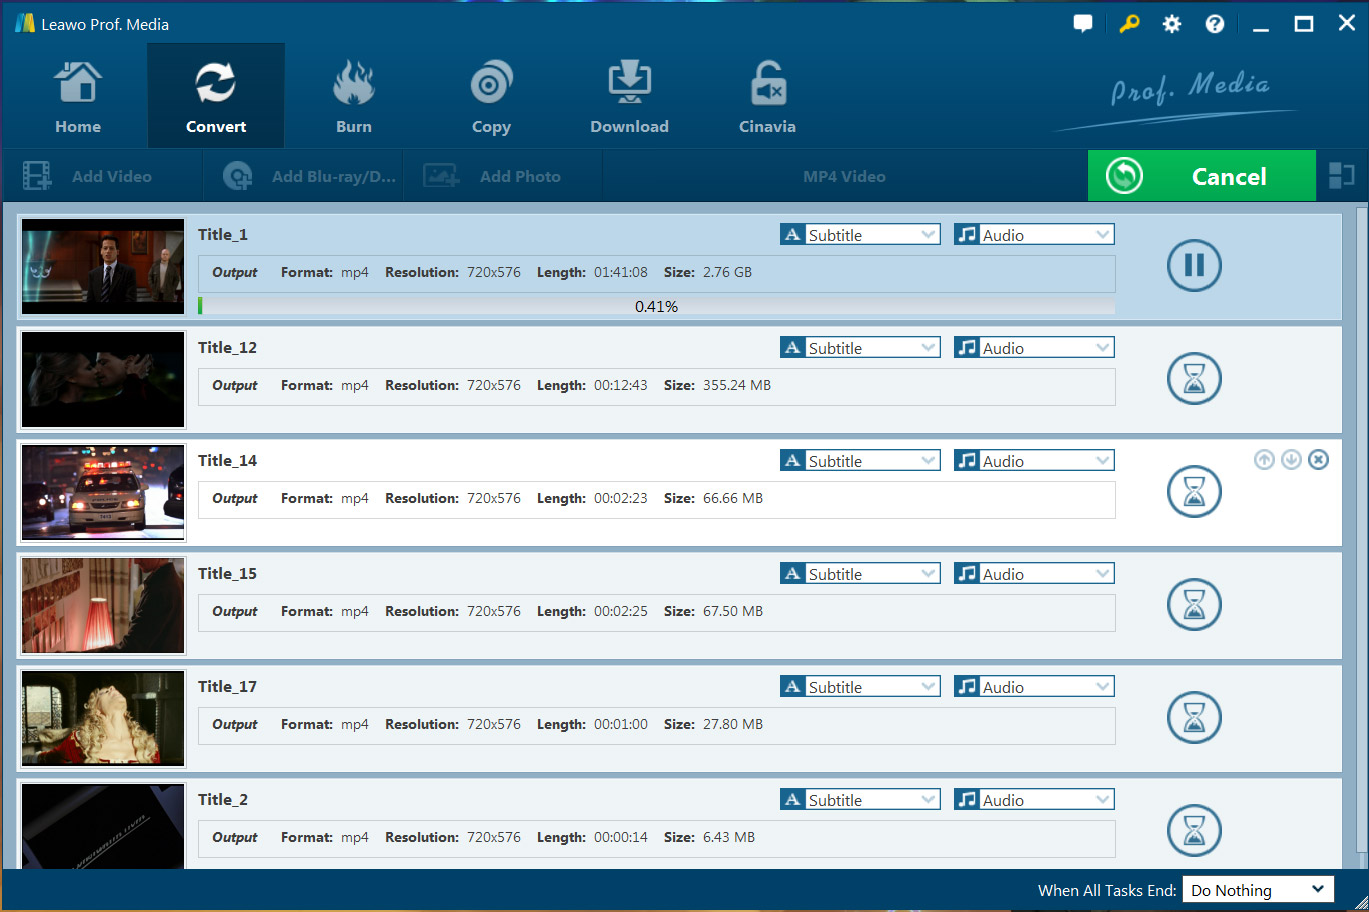Move Title_14 down in the queue

coord(1291,459)
